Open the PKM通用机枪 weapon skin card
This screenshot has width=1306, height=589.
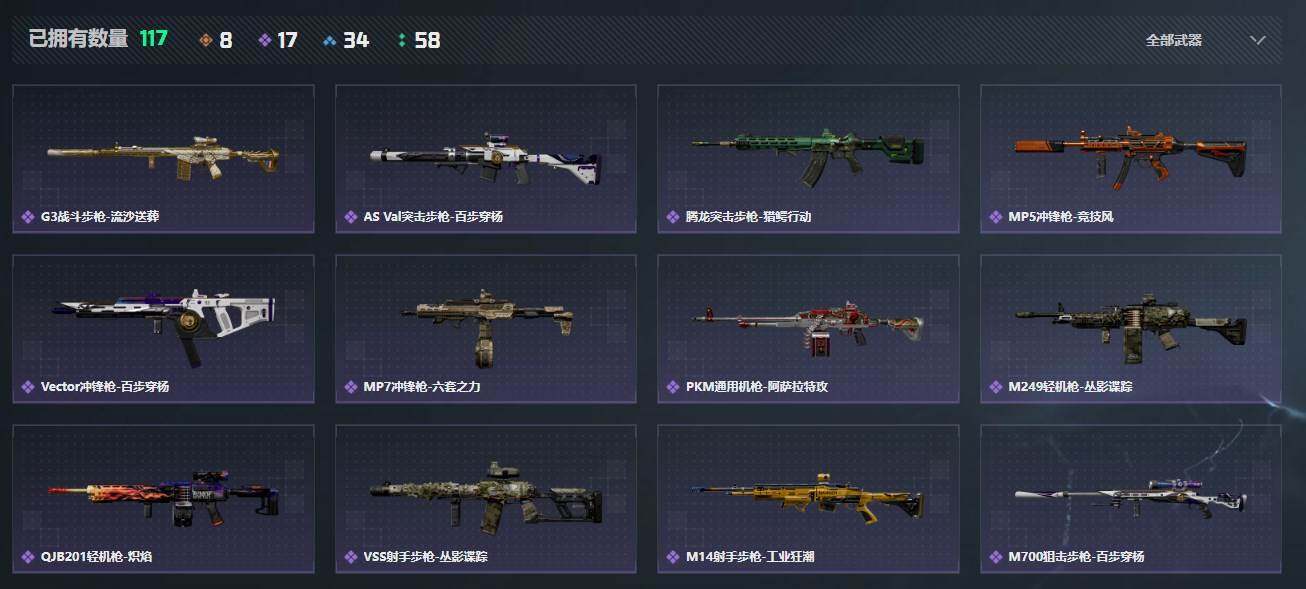tap(808, 329)
